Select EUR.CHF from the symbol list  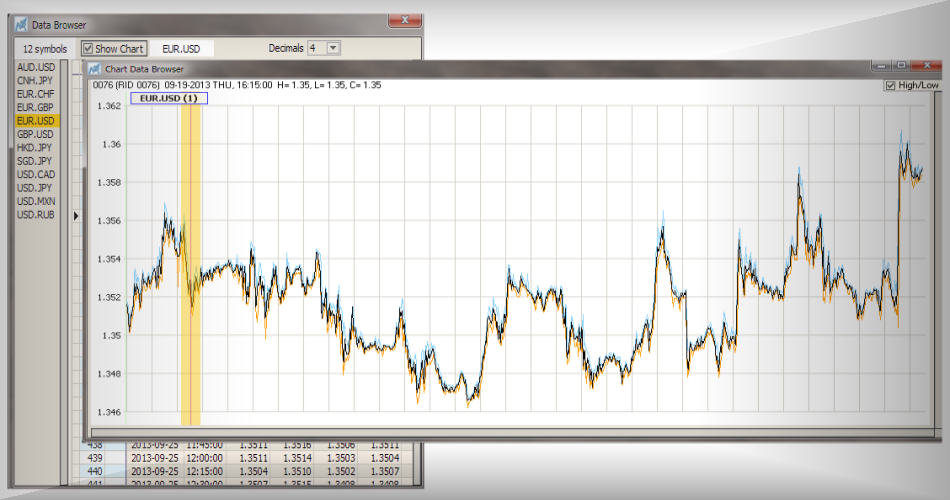35,94
